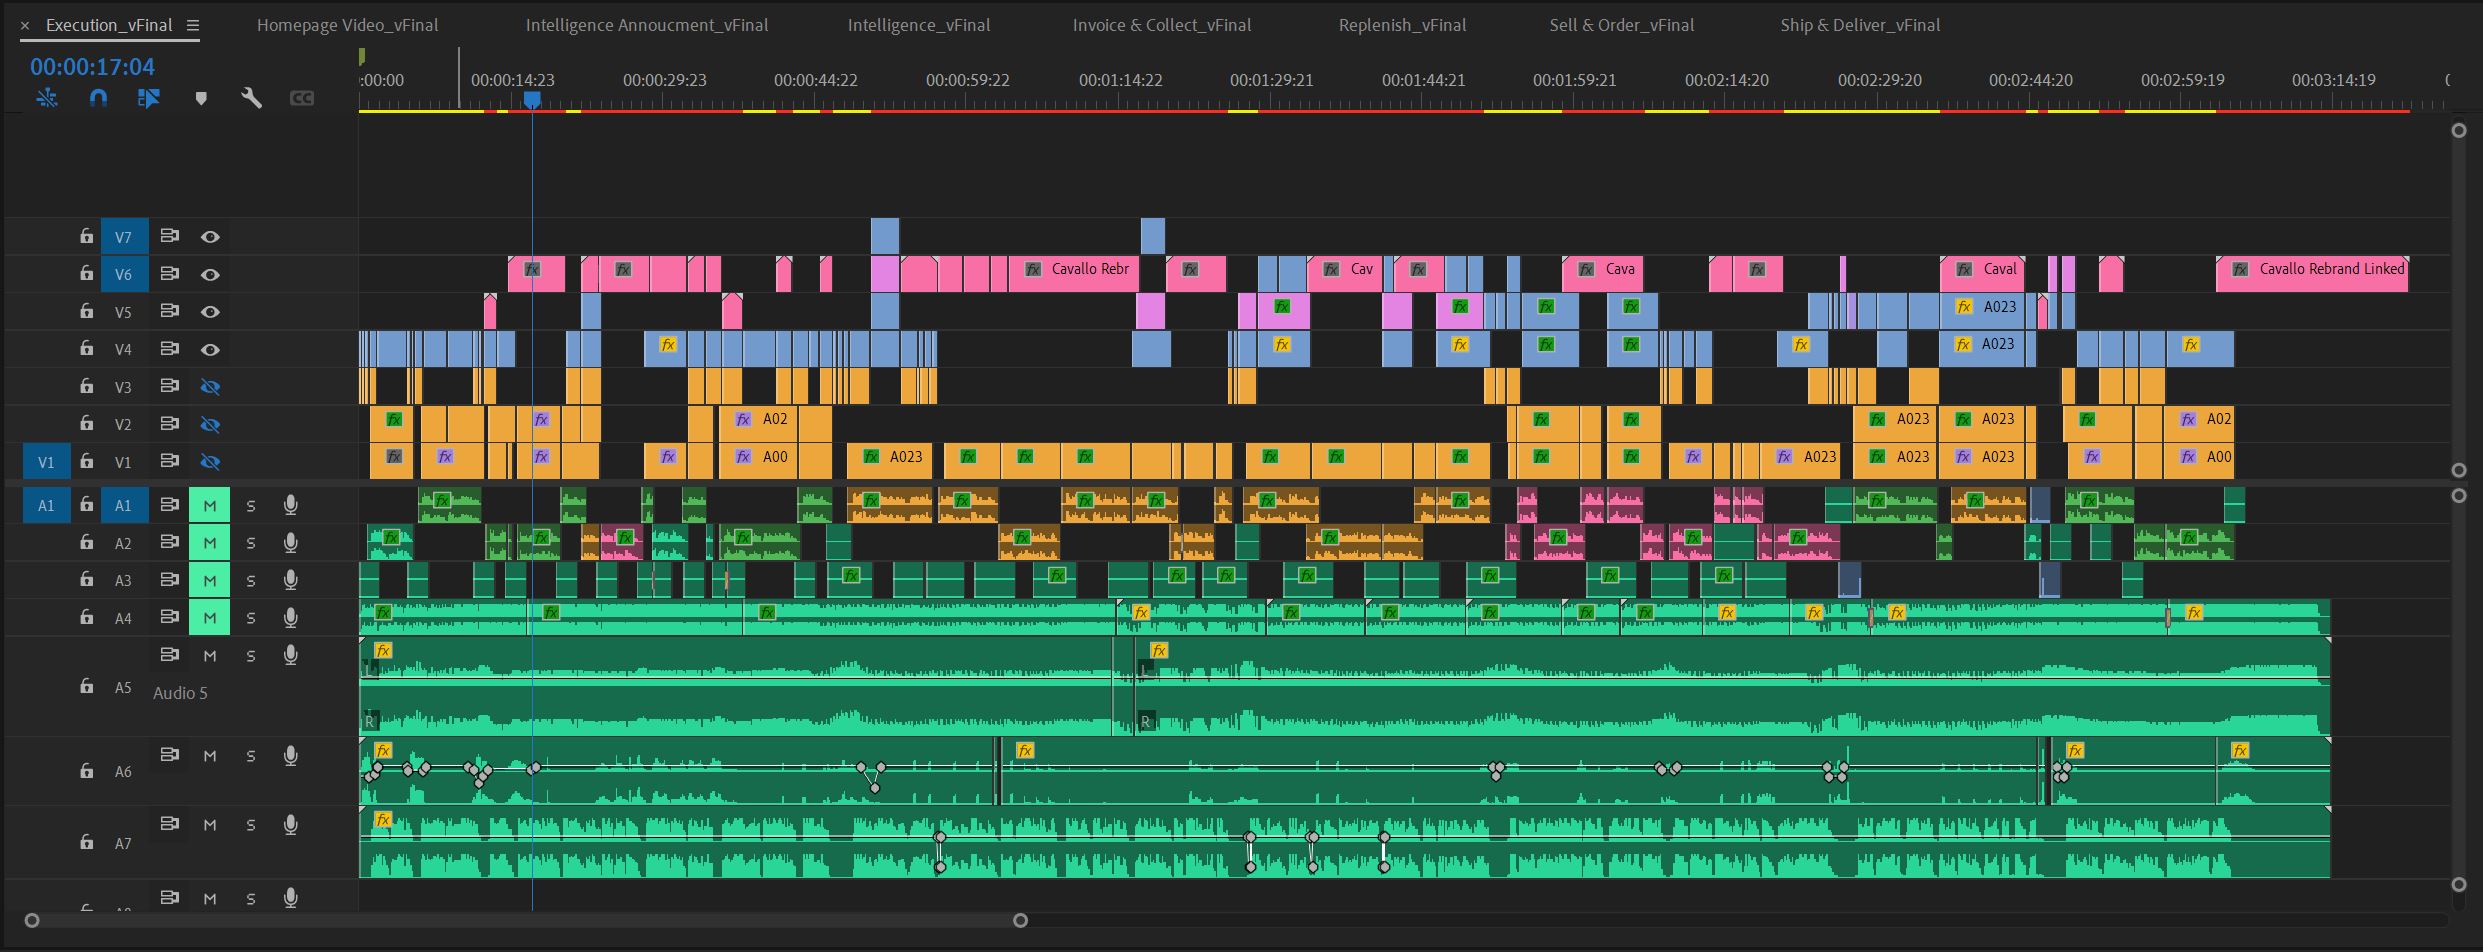Click the Captions CC track options icon
This screenshot has width=2483, height=952.
click(x=302, y=98)
